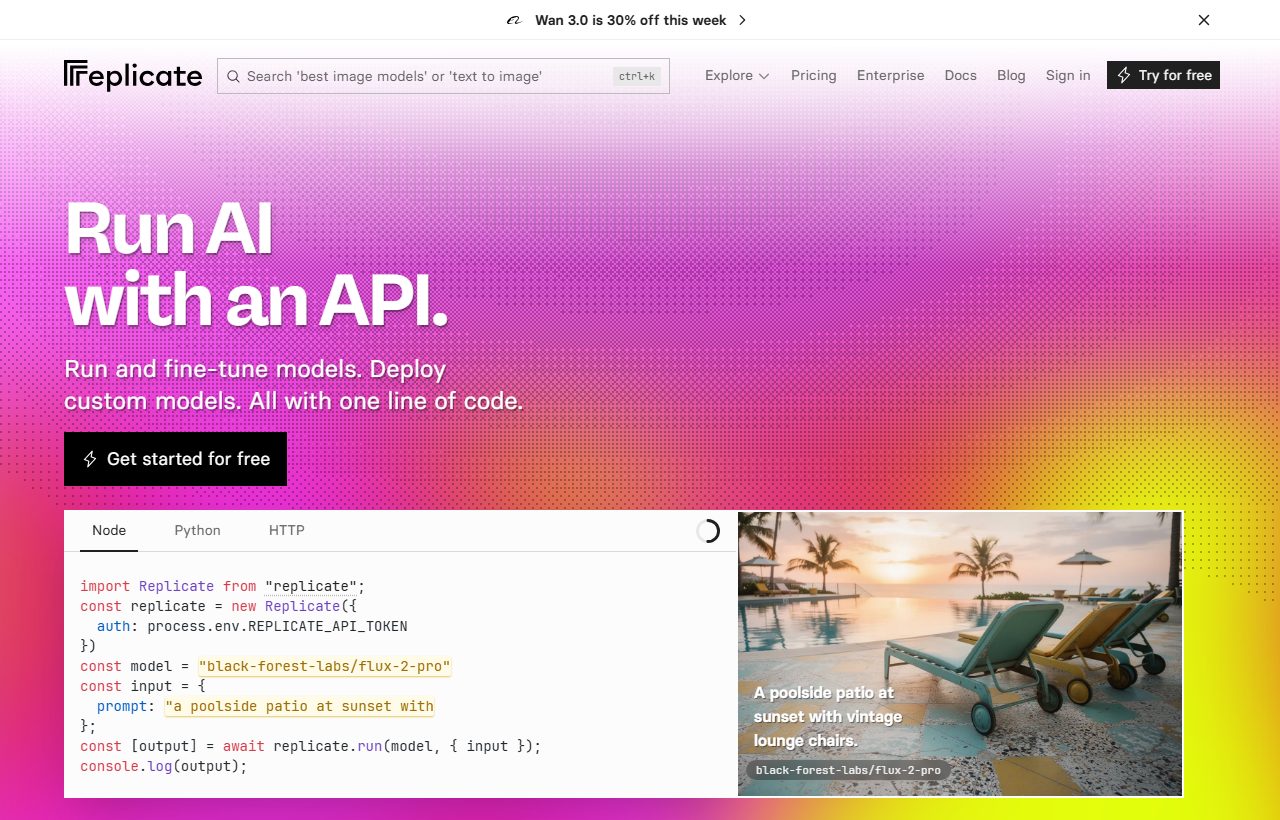Click the Wan logo icon in banner
This screenshot has width=1280, height=820.
pyautogui.click(x=515, y=20)
